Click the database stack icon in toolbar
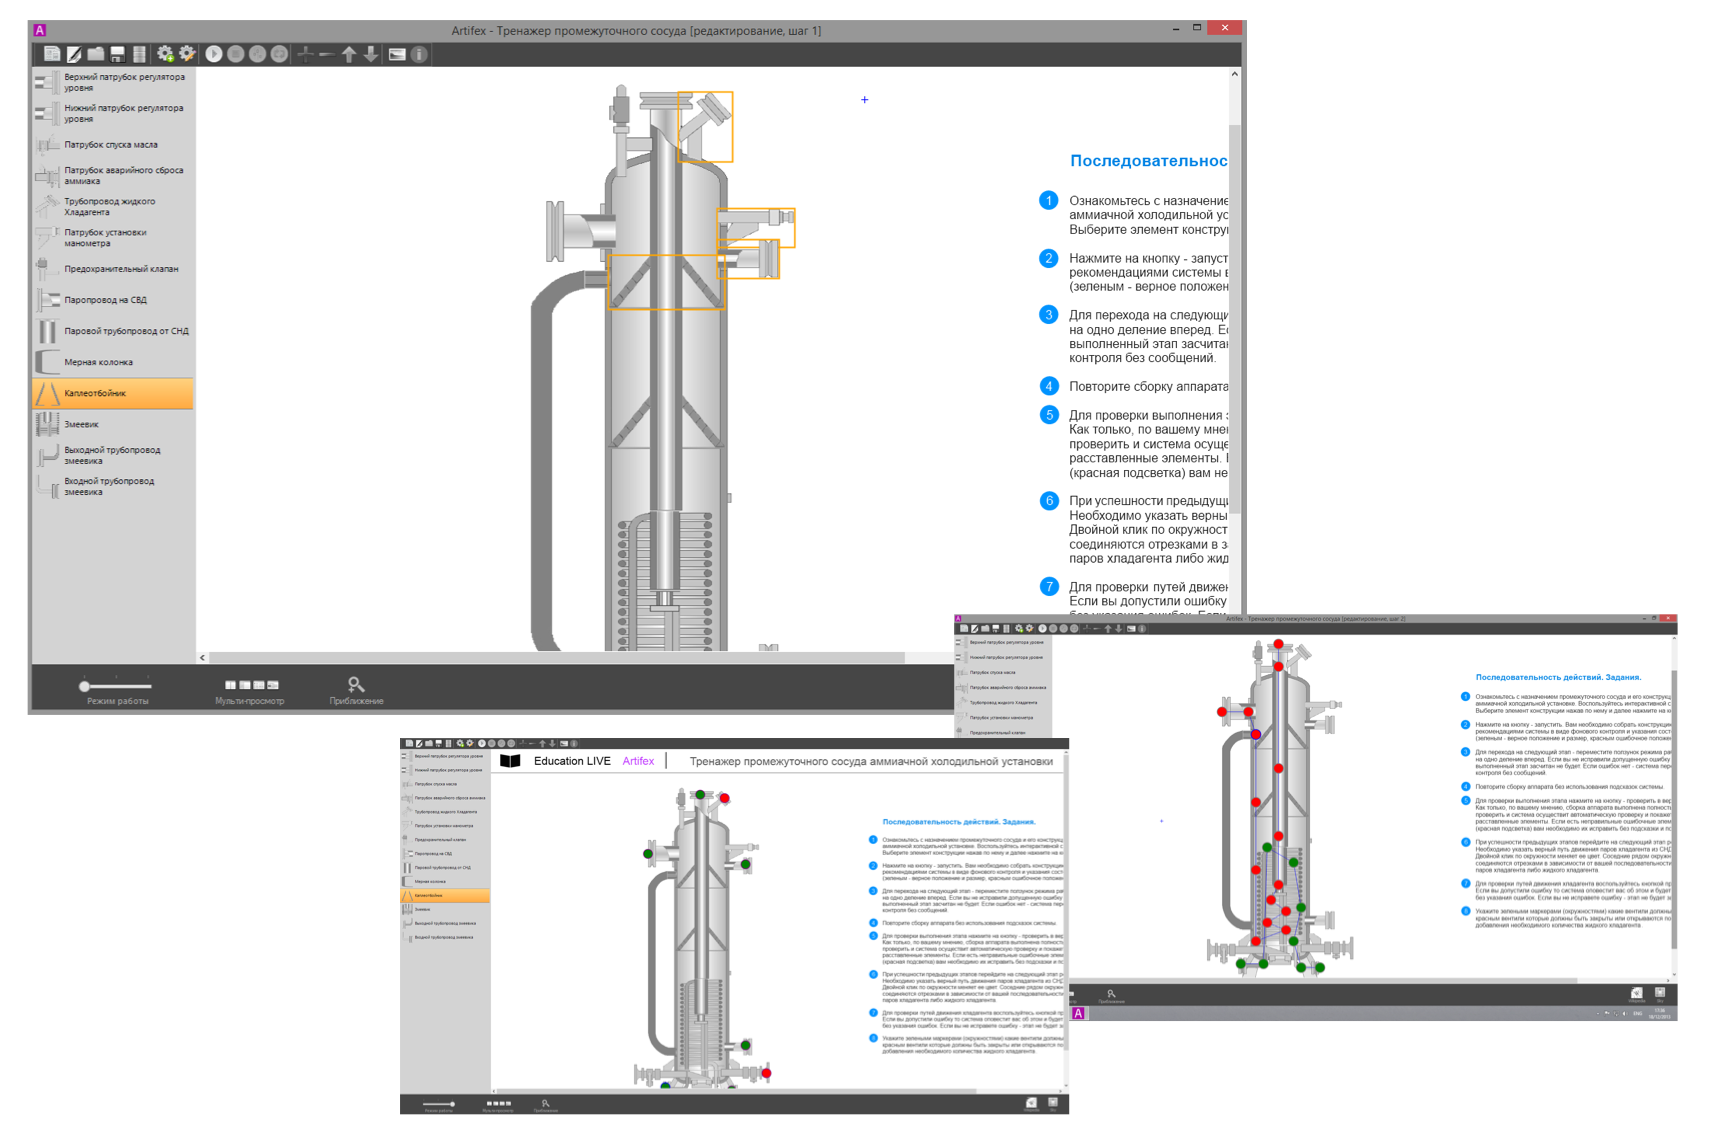Viewport: 1725px width, 1129px height. tap(139, 54)
